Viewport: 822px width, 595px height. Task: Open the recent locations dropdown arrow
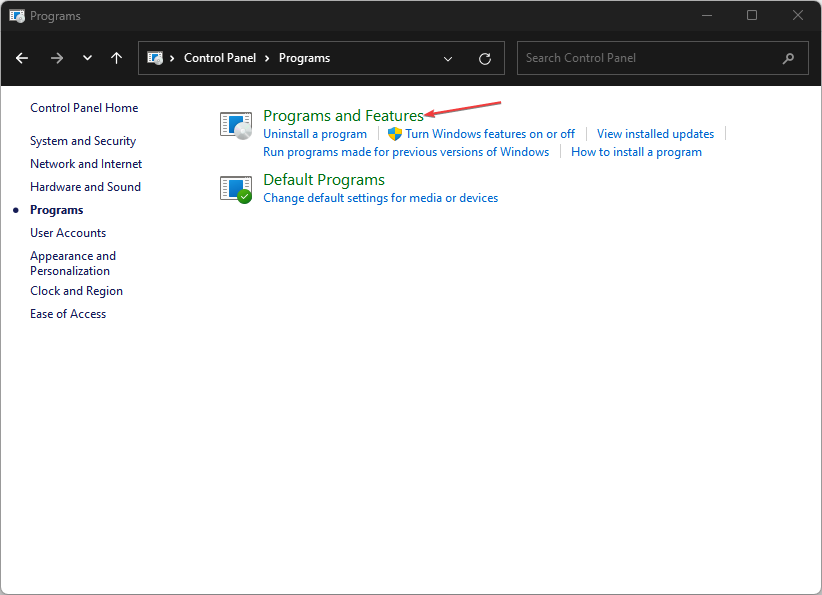click(x=87, y=58)
